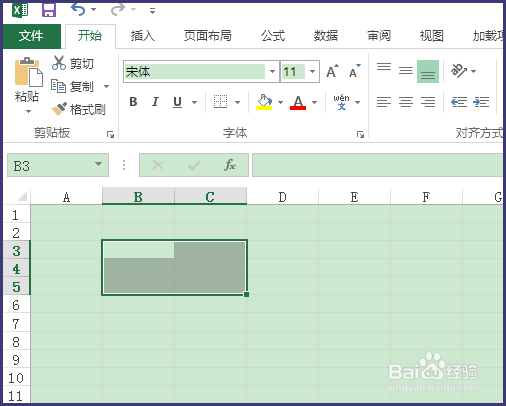Open underline style dropdown arrow

(x=194, y=102)
